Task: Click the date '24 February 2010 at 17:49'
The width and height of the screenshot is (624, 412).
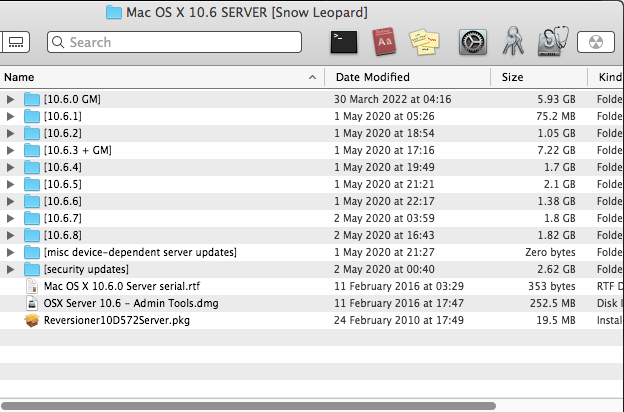Action: pos(399,320)
